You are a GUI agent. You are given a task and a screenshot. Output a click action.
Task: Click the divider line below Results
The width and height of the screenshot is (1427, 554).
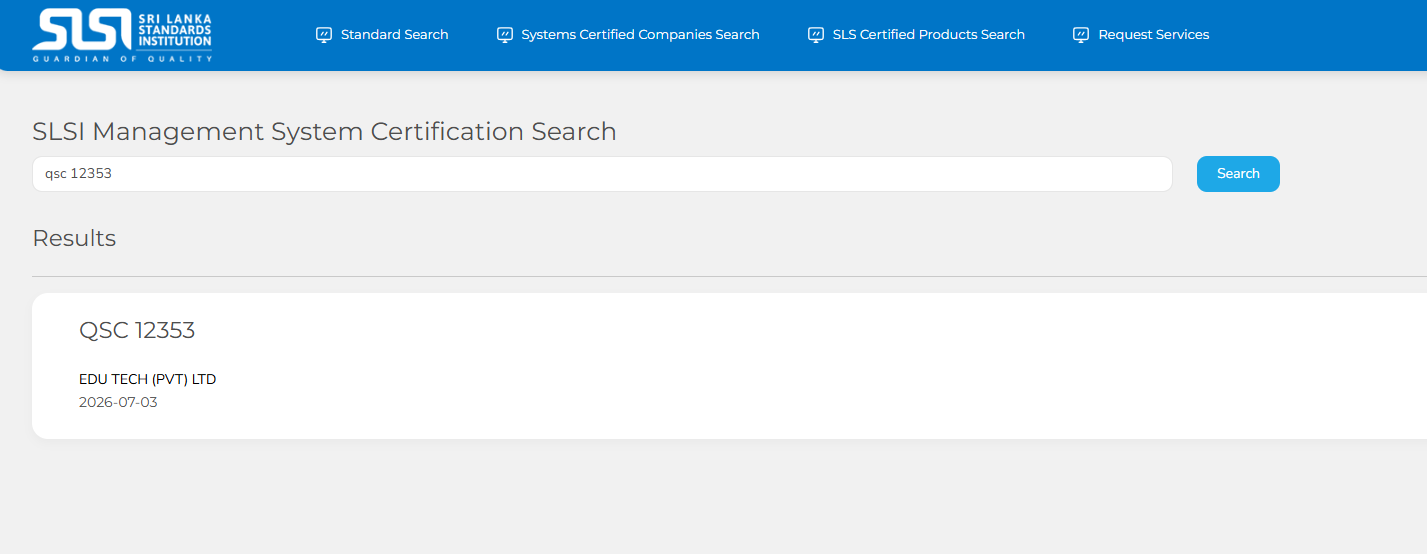click(700, 276)
